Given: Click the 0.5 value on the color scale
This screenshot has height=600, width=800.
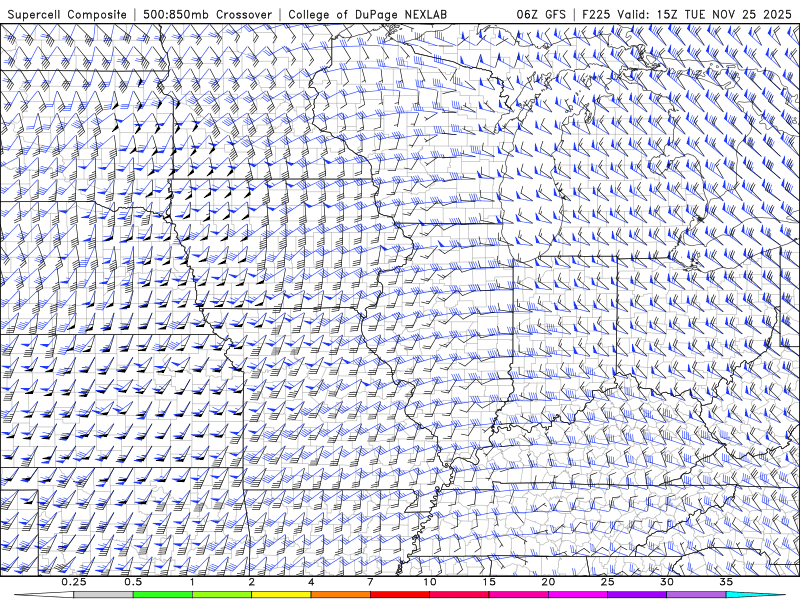Looking at the screenshot, I should [133, 582].
